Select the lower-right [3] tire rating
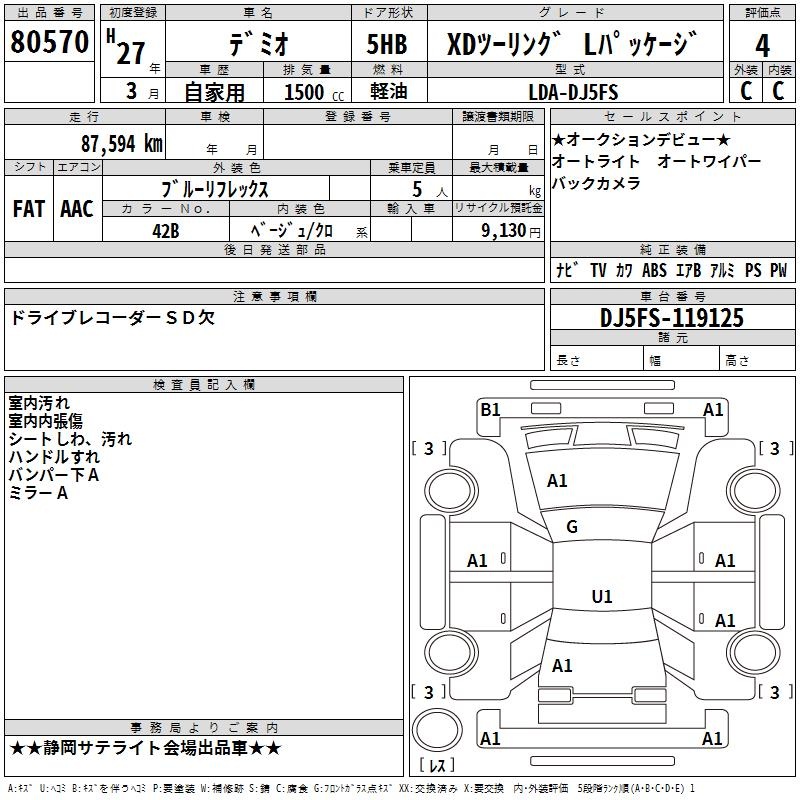Viewport: 800px width, 800px height. [771, 692]
